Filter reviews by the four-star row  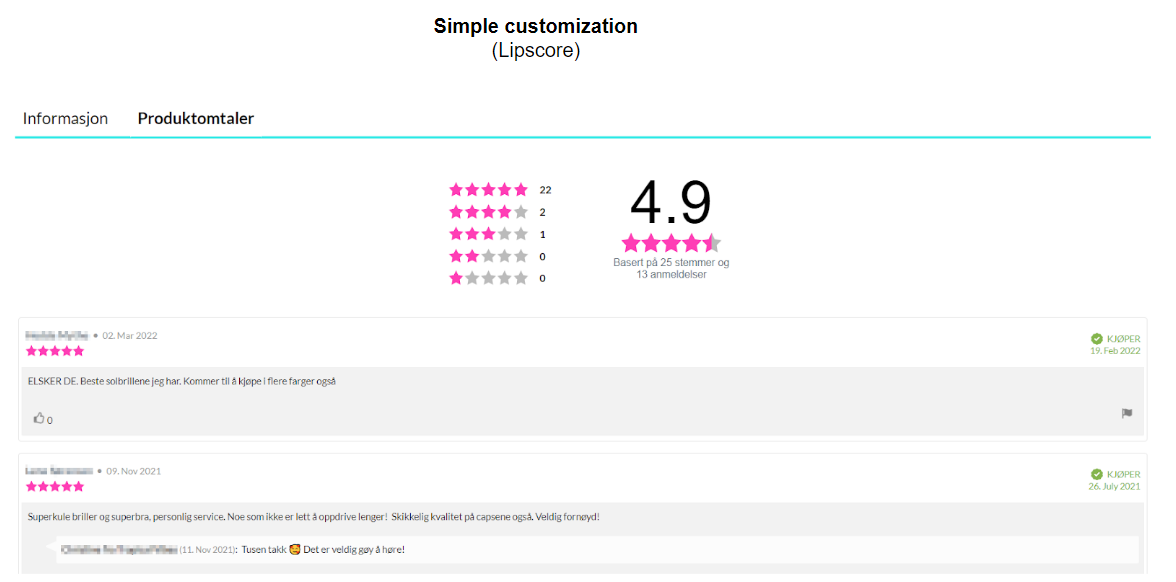pyautogui.click(x=488, y=212)
